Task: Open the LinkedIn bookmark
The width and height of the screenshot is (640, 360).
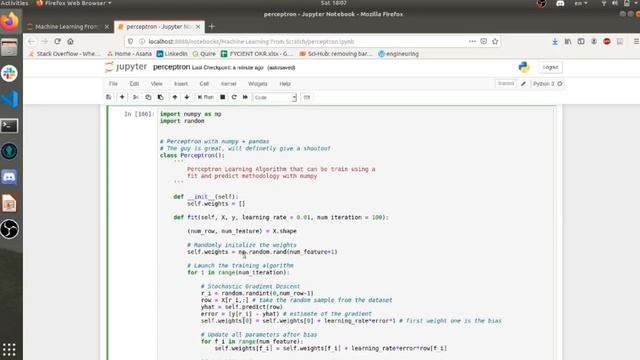Action: click(x=172, y=54)
